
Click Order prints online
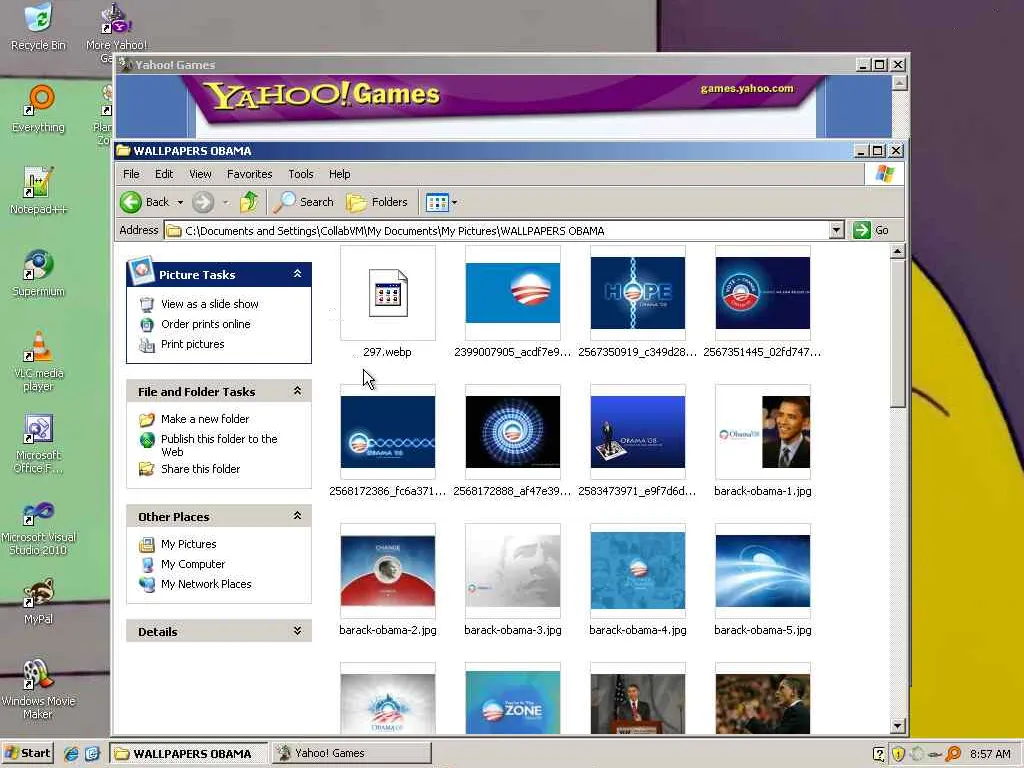point(206,324)
